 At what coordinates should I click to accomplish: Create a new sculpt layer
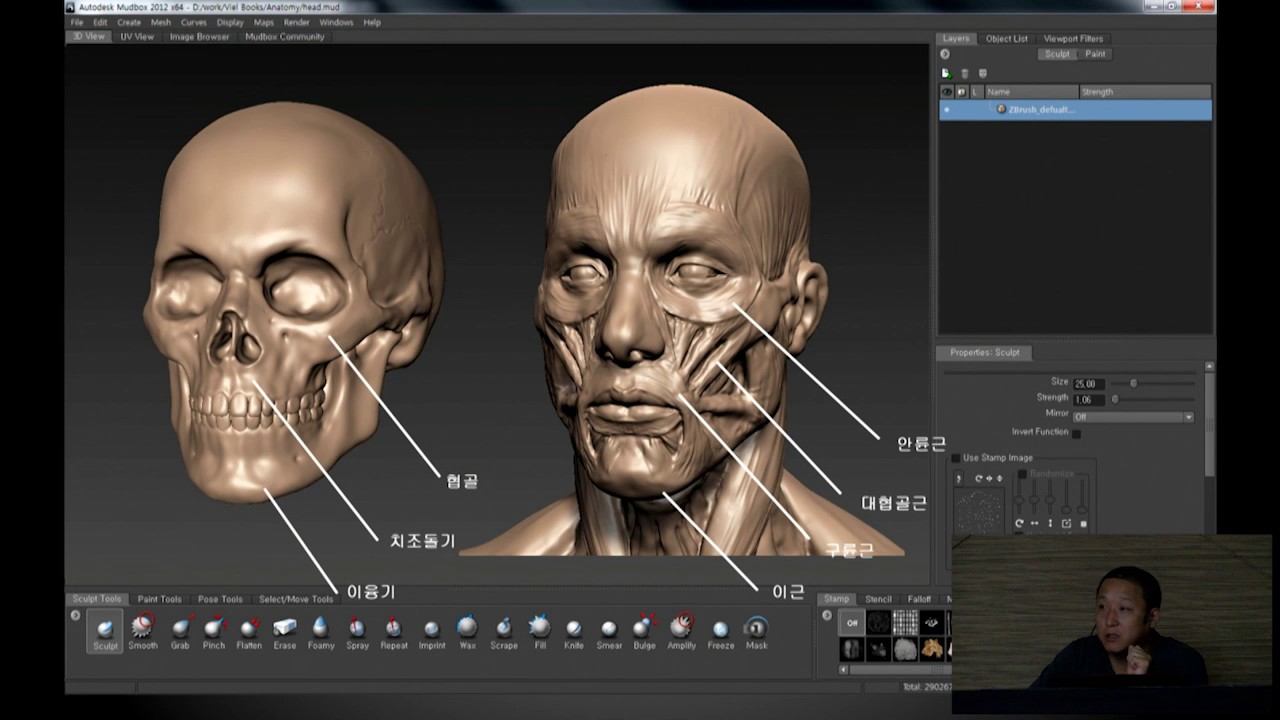(x=946, y=73)
